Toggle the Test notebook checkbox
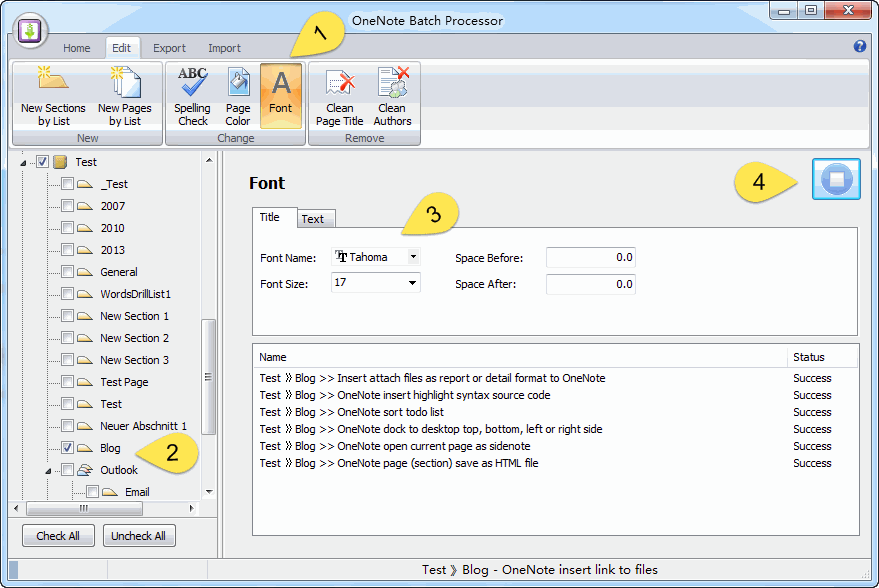The width and height of the screenshot is (879, 588). coord(42,162)
